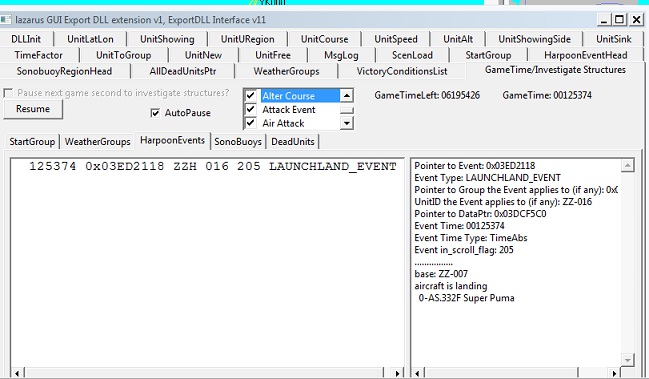Click 'base: ZZ-007' detail line

(441, 273)
